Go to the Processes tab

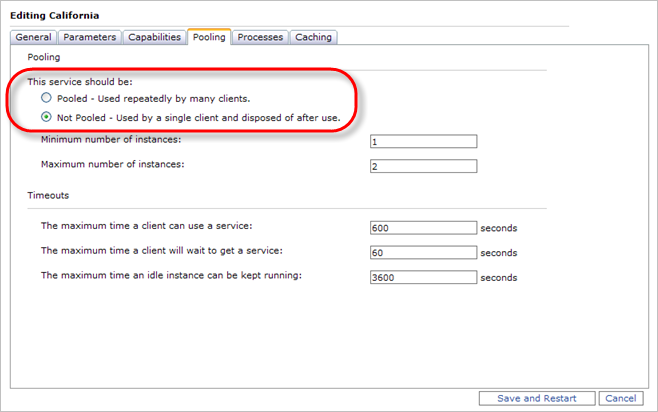(260, 37)
